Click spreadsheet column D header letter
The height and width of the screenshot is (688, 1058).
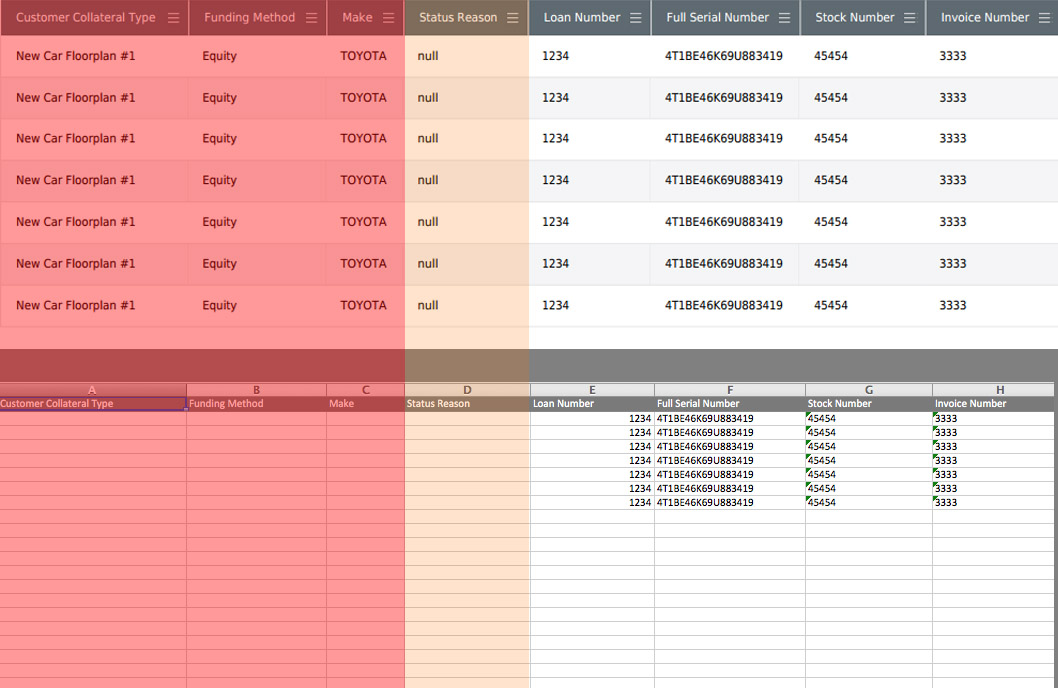[467, 390]
